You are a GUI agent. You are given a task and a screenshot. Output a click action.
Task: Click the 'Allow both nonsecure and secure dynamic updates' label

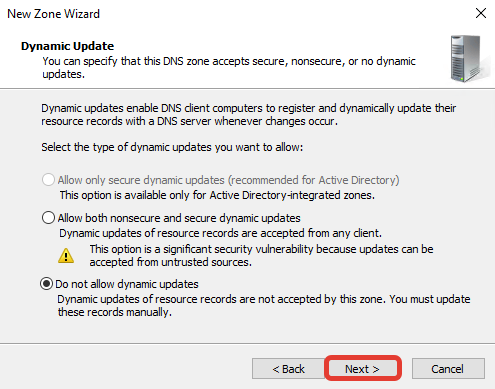point(179,218)
